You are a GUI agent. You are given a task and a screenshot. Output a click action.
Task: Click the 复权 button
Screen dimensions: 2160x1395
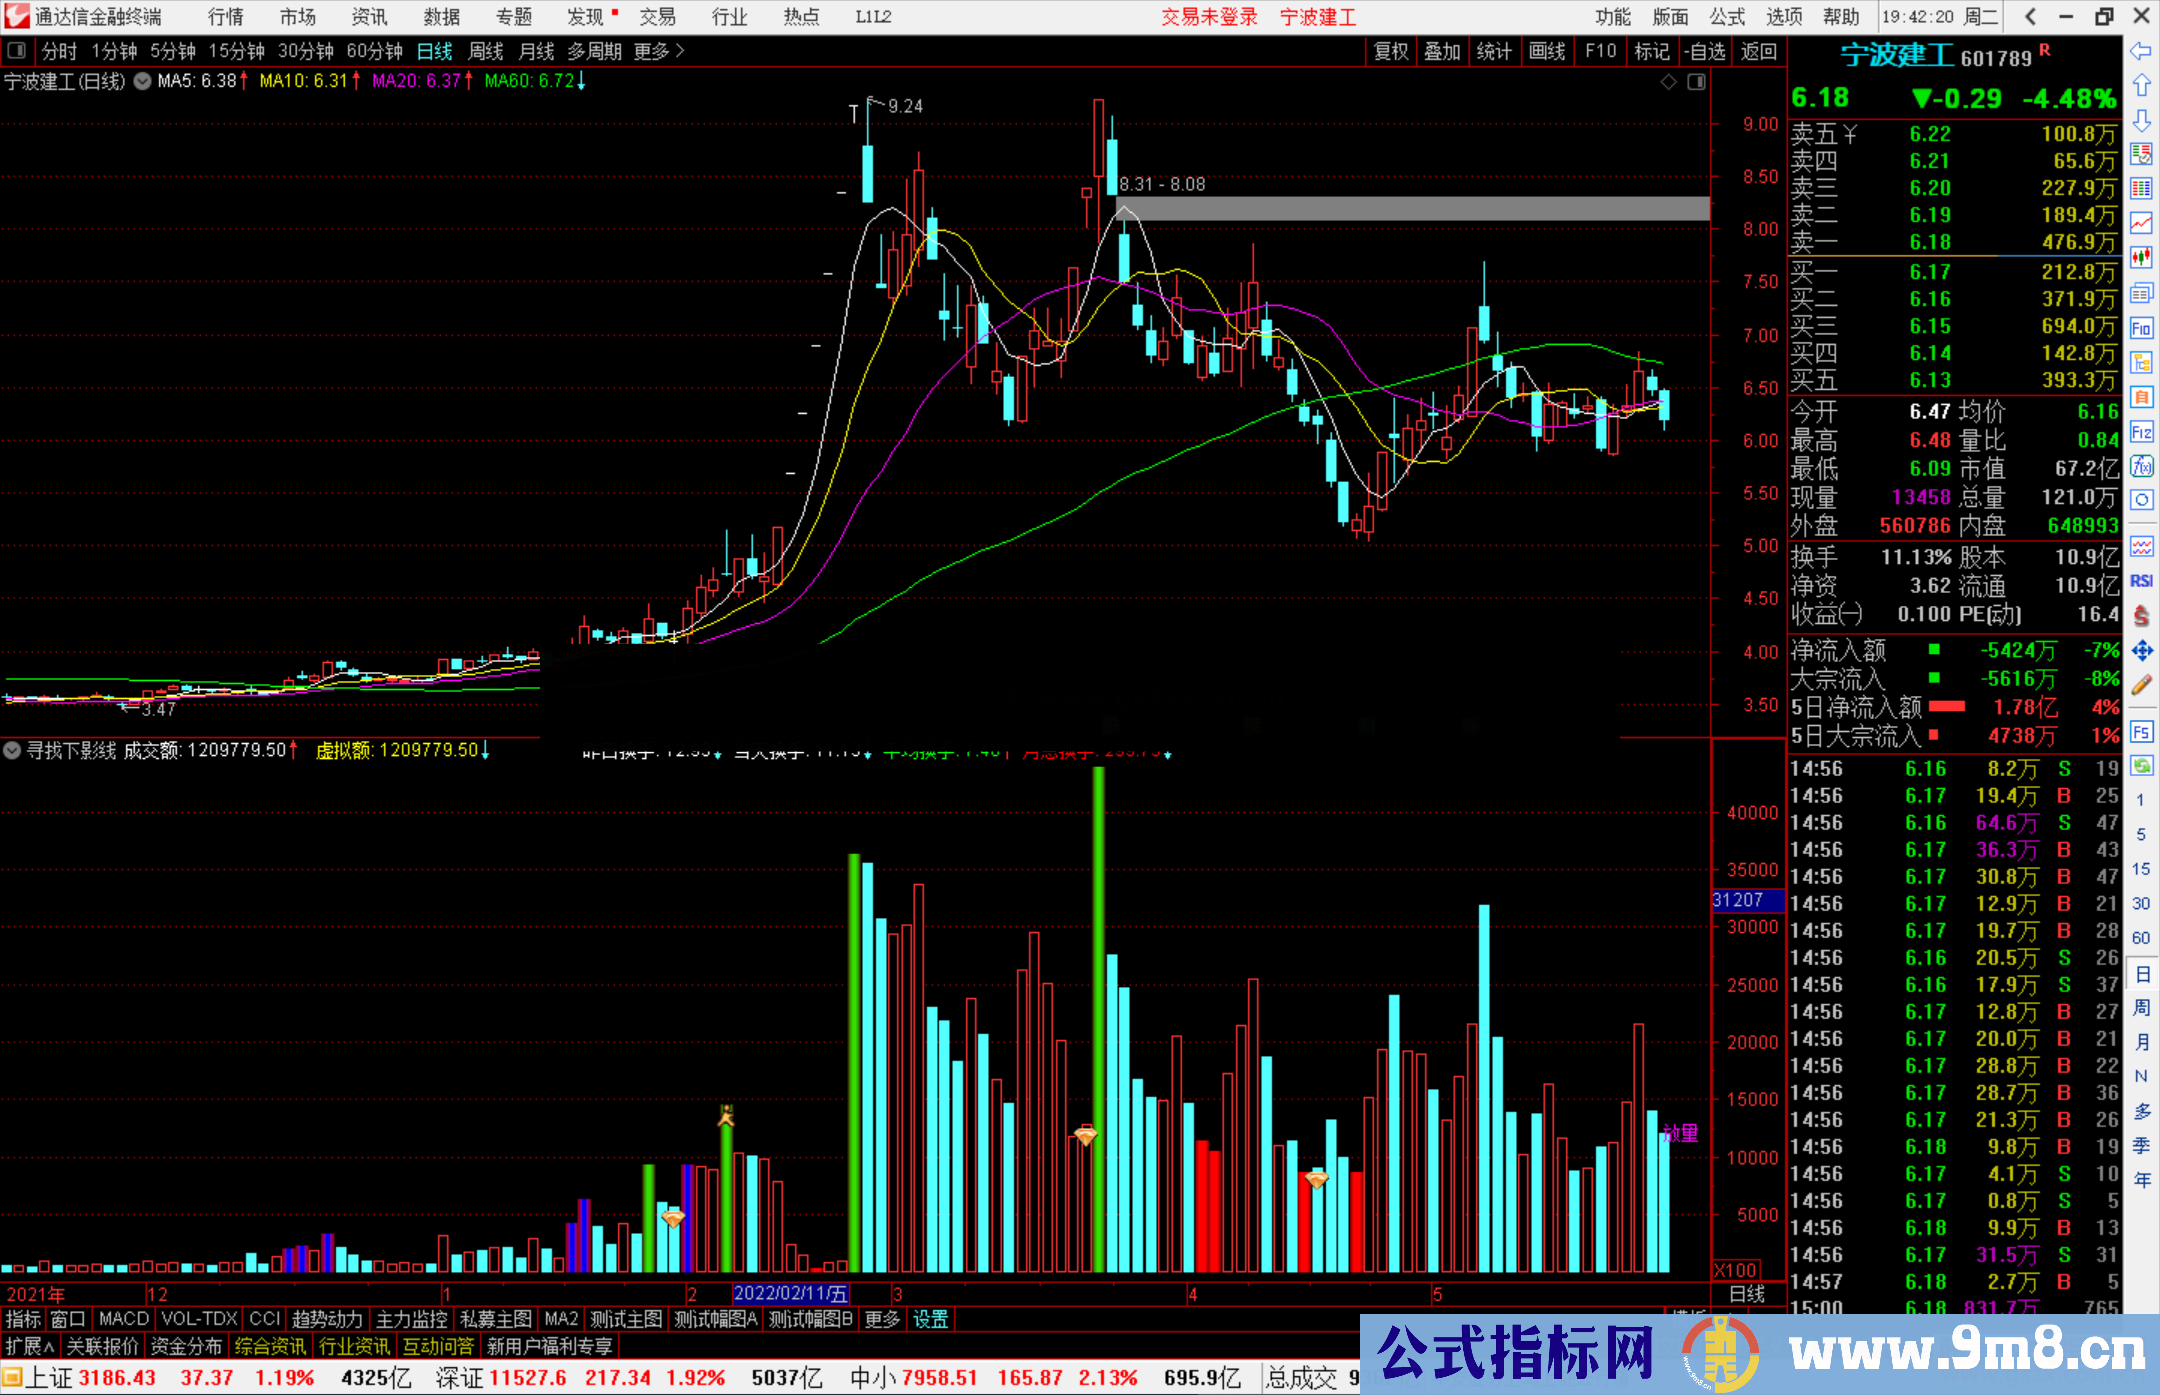[1391, 51]
